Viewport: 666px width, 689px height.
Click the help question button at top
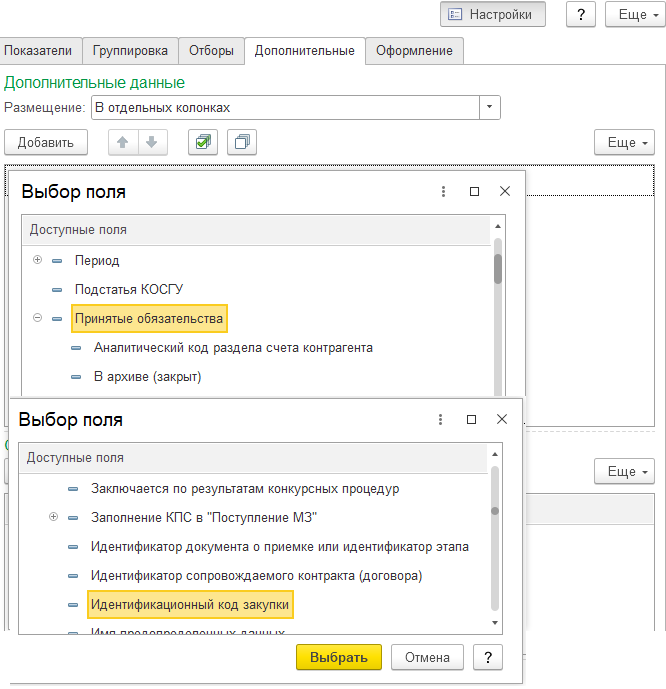coord(581,15)
